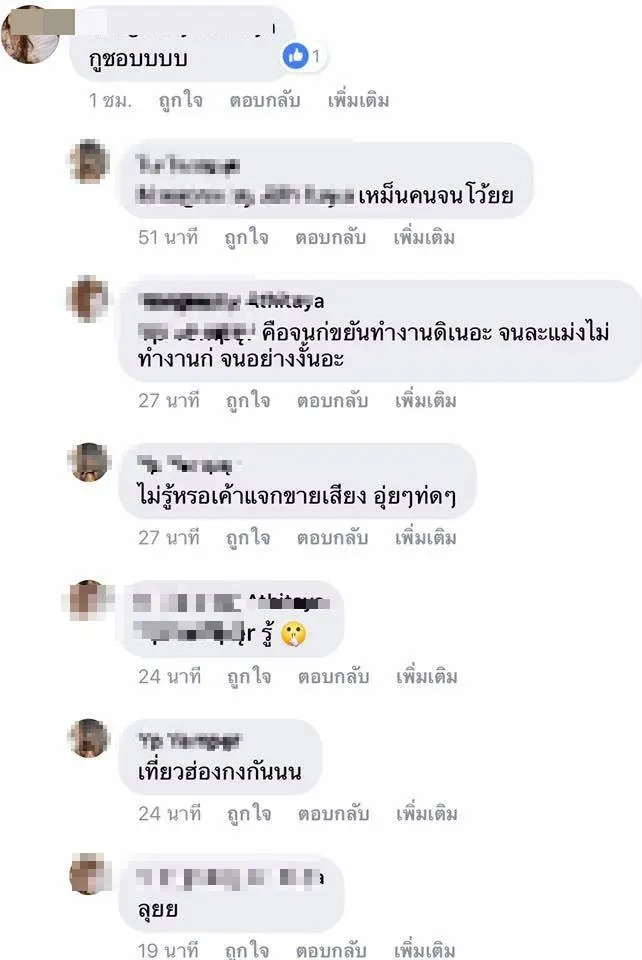Click ถูกใจ under the 1 ชม. comment
The height and width of the screenshot is (960, 642).
click(181, 100)
